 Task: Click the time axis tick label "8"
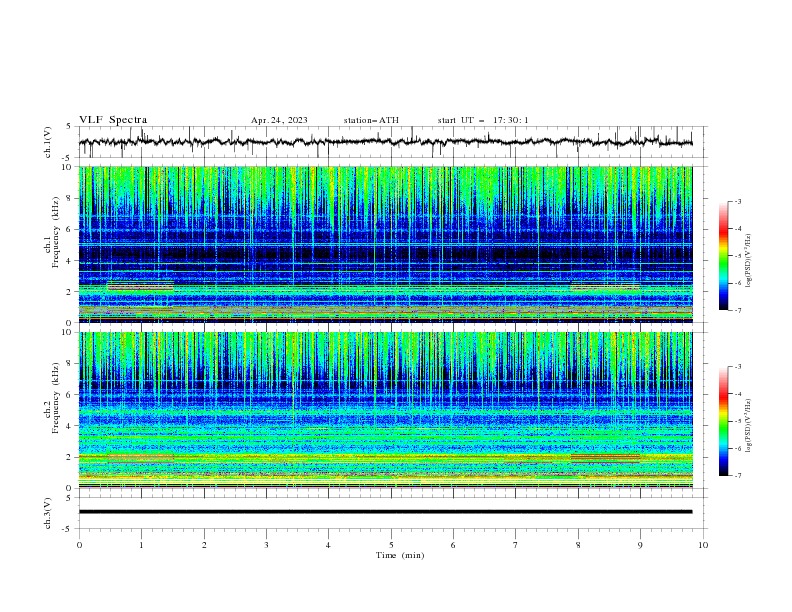coord(578,545)
